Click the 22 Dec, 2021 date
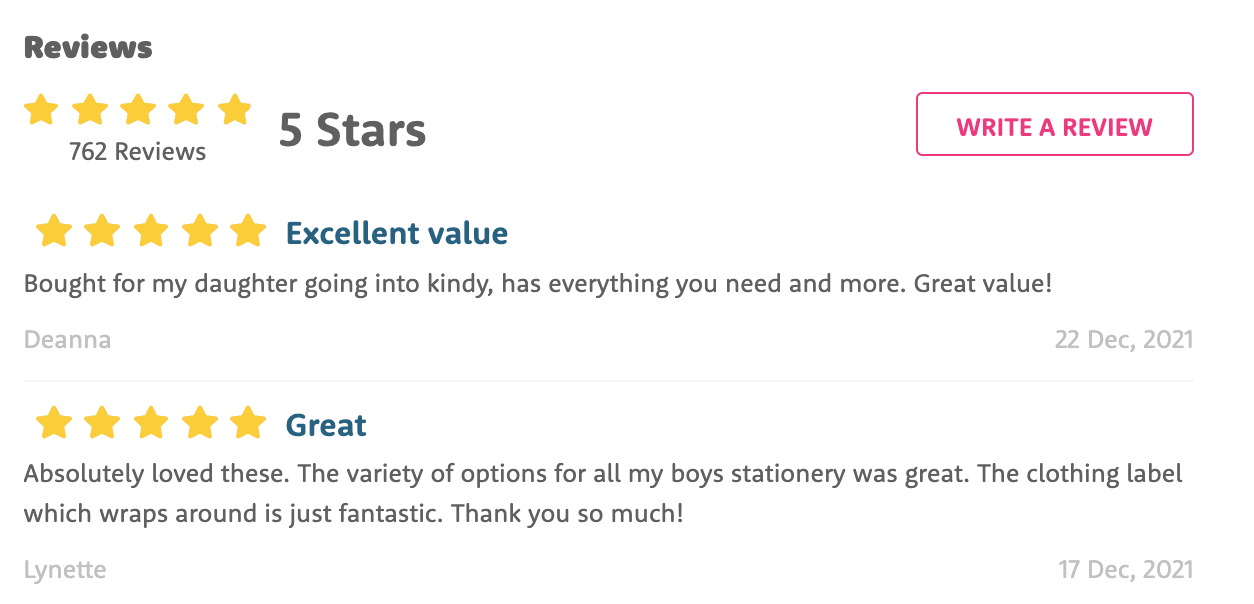This screenshot has height=604, width=1254. coord(1126,340)
